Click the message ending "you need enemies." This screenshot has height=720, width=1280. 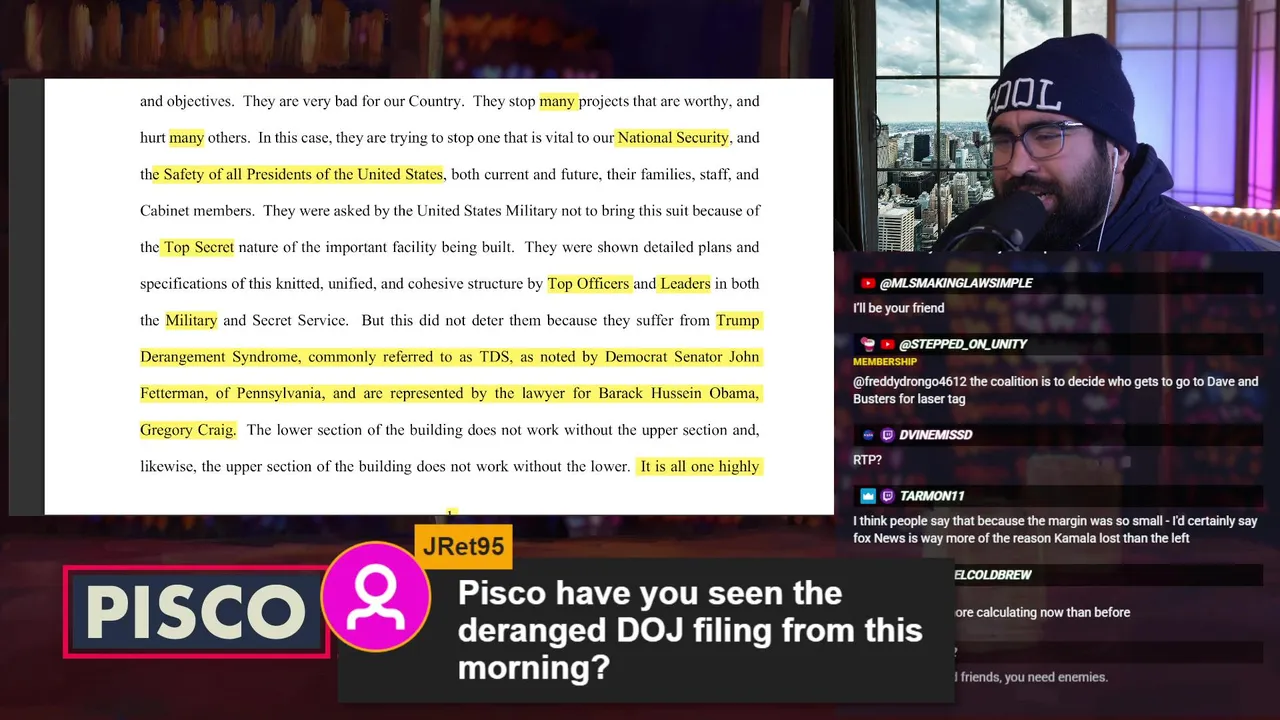(x=1031, y=677)
